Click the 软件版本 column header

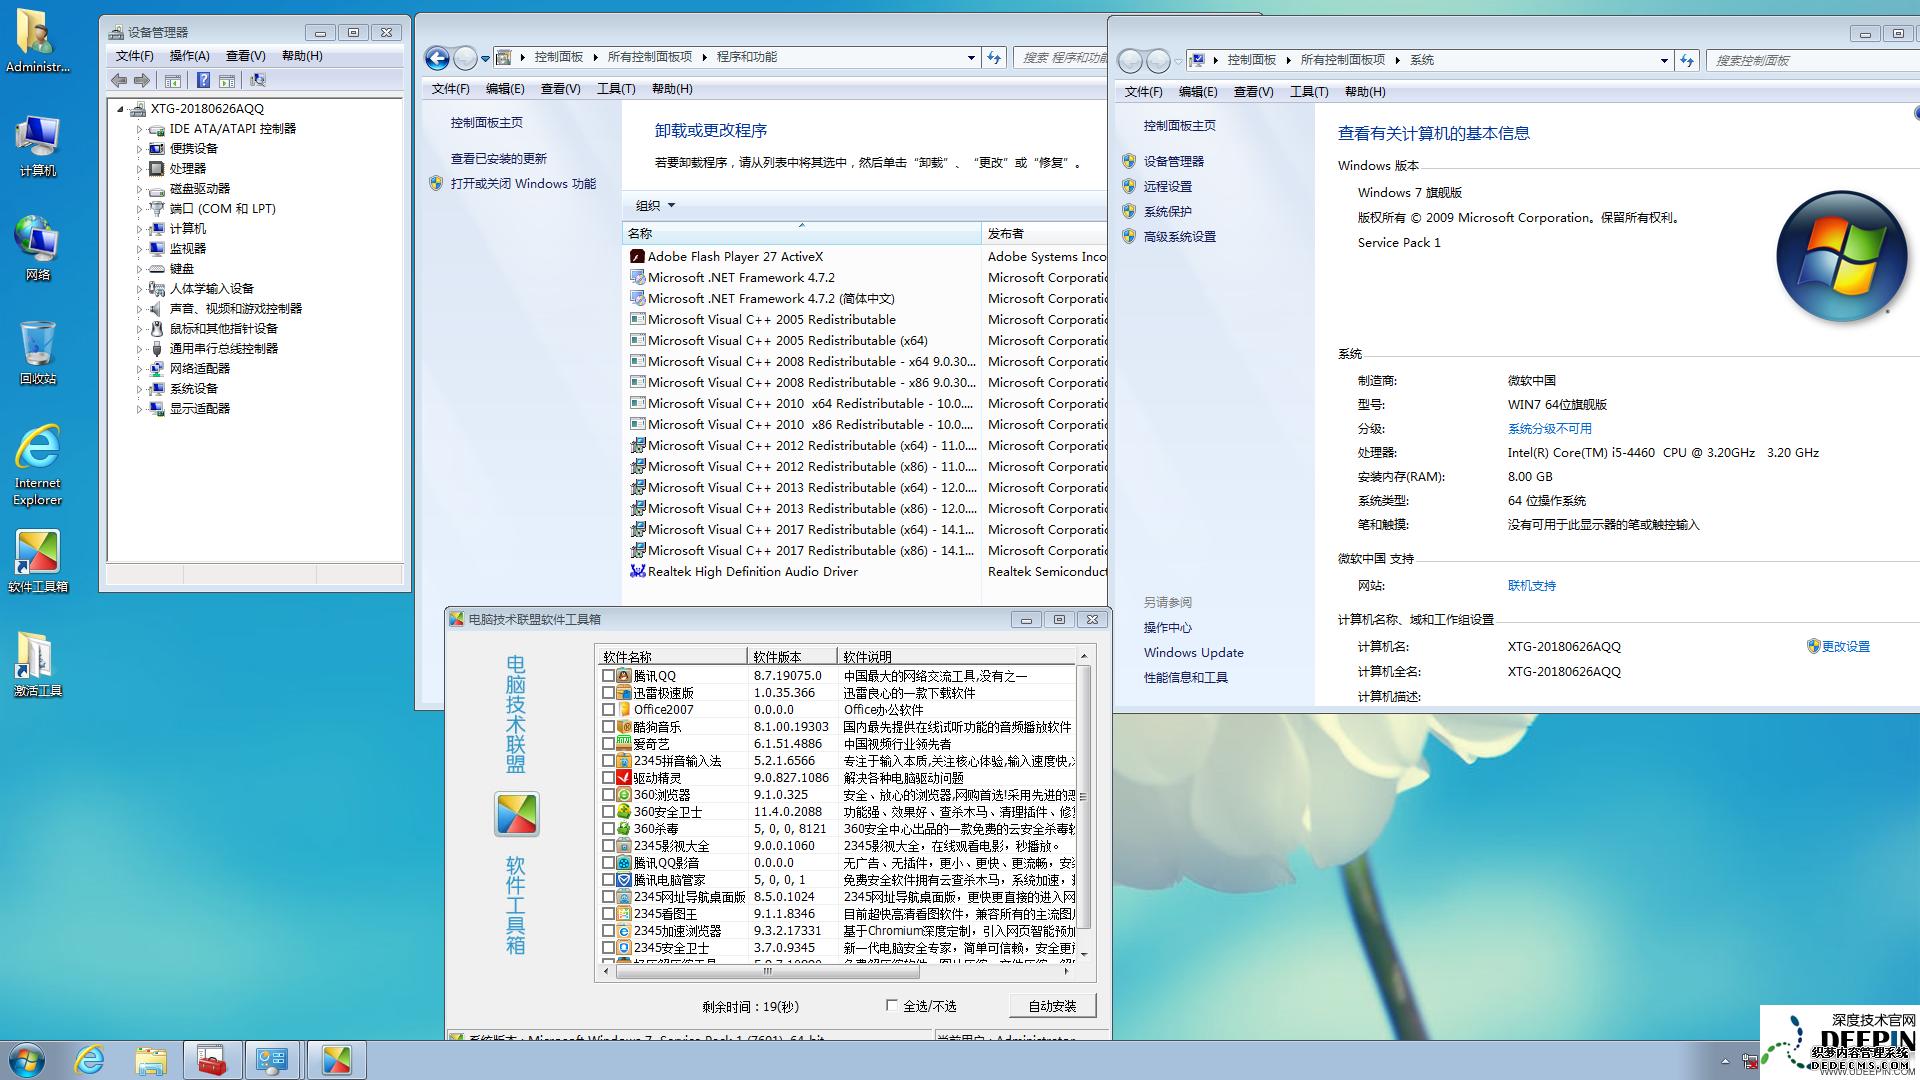[x=791, y=657]
